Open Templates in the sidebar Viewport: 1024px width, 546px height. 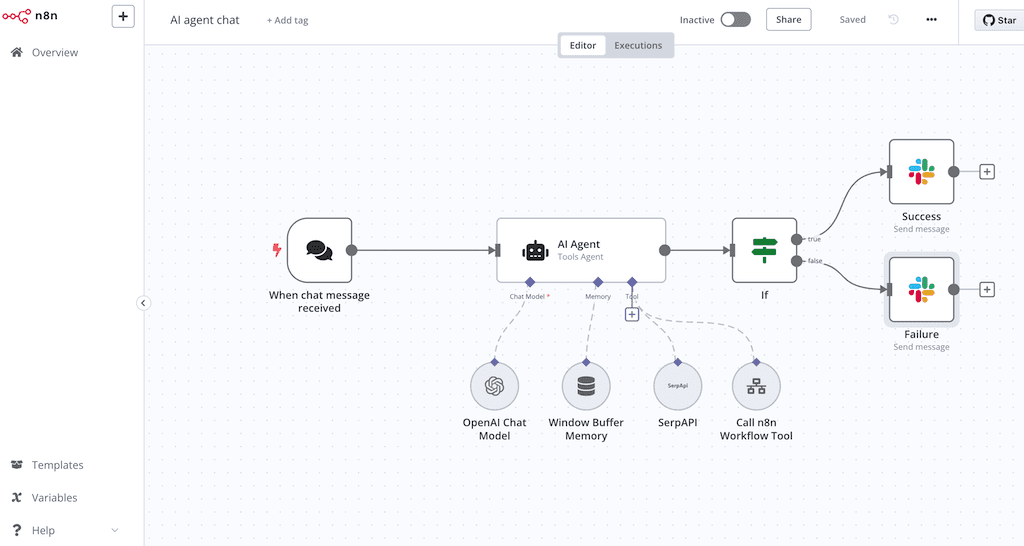tap(57, 465)
